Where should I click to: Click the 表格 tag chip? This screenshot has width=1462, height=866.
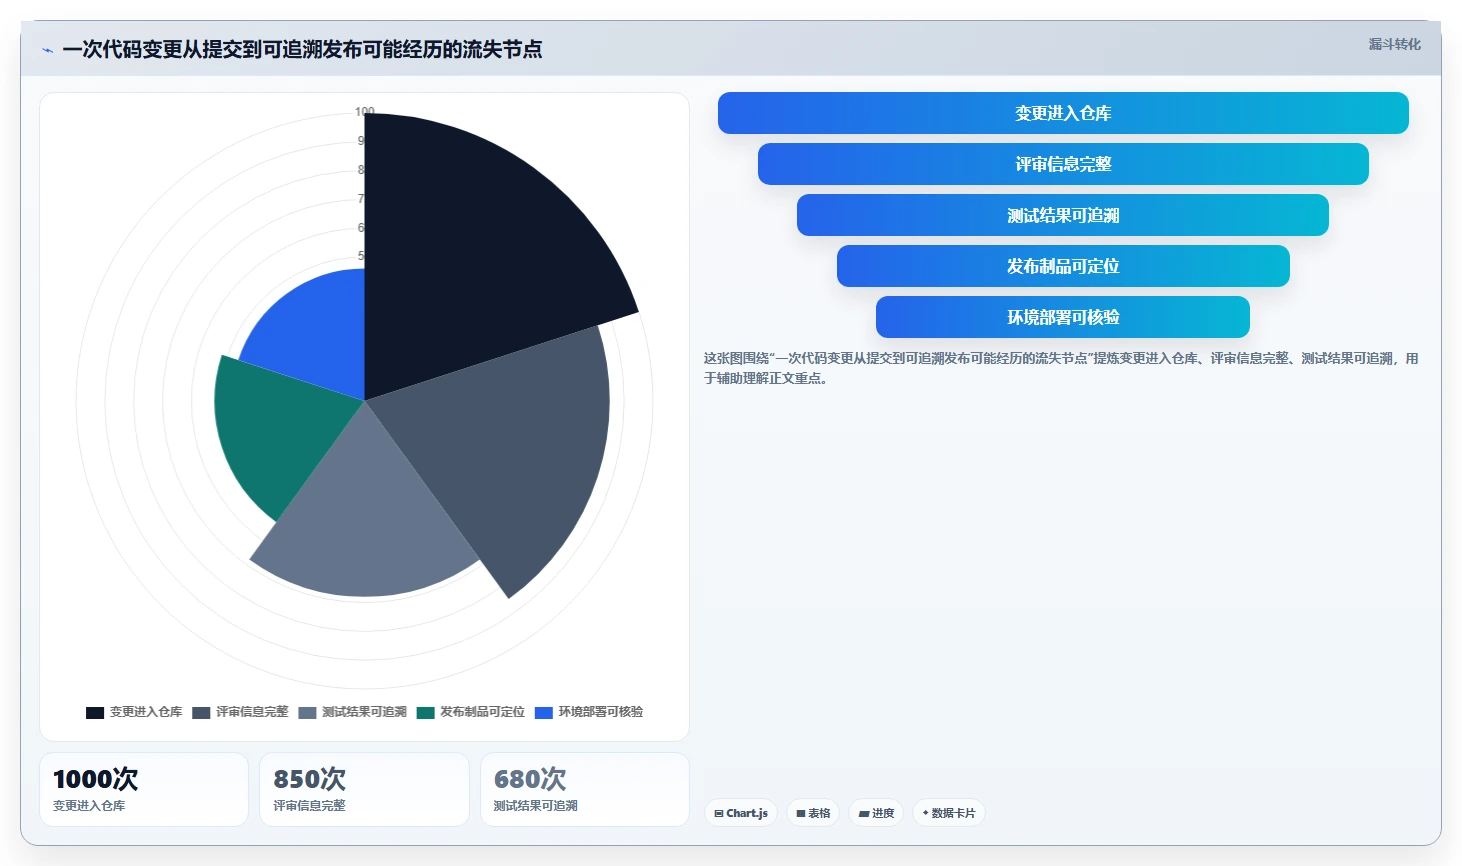point(813,813)
